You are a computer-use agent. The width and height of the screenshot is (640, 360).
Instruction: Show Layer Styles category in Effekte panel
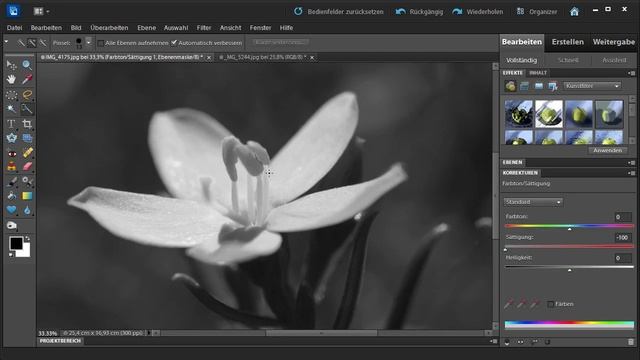[x=524, y=86]
